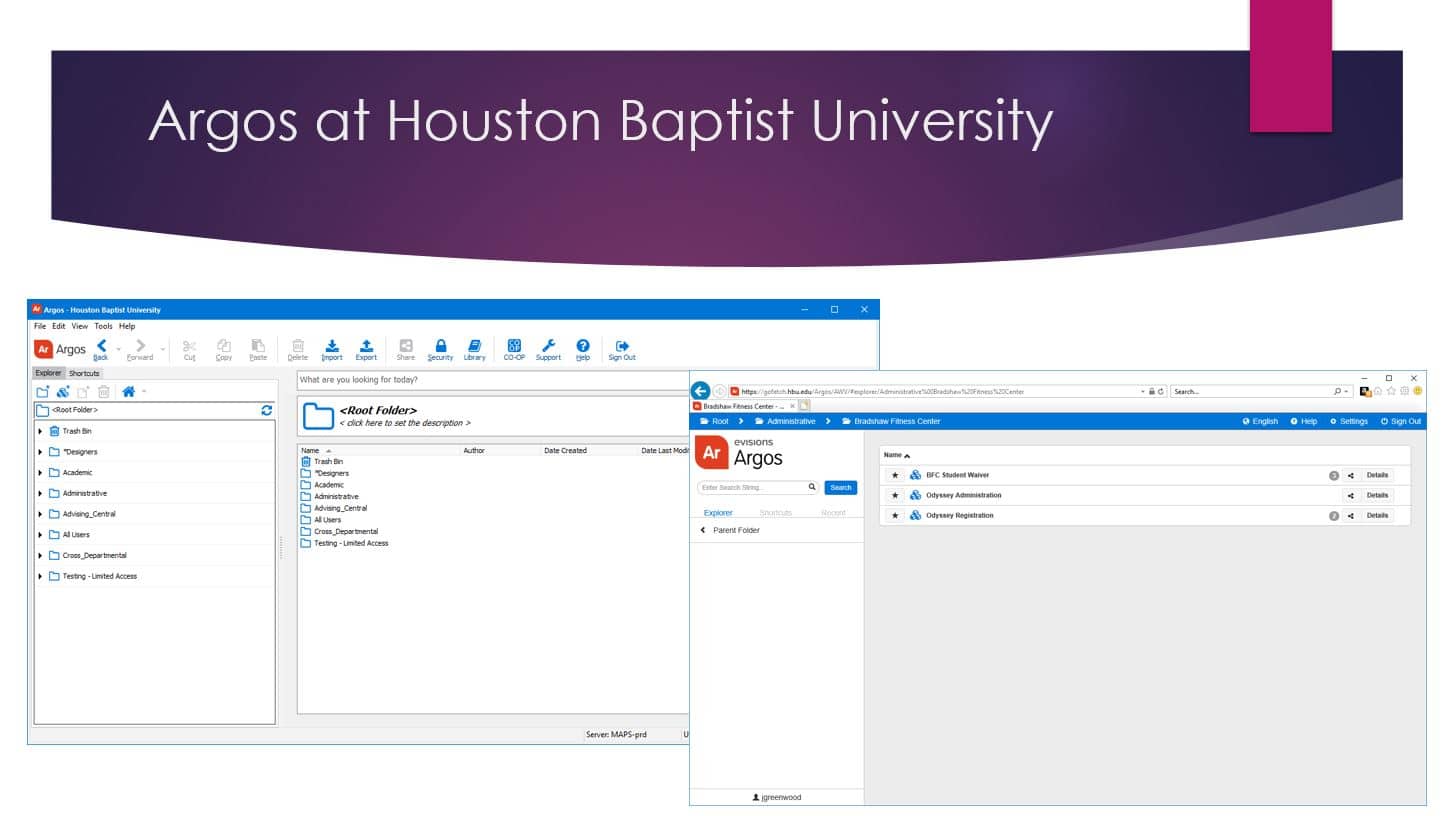Click the Cut scissors icon
This screenshot has height=816, width=1454.
click(189, 345)
